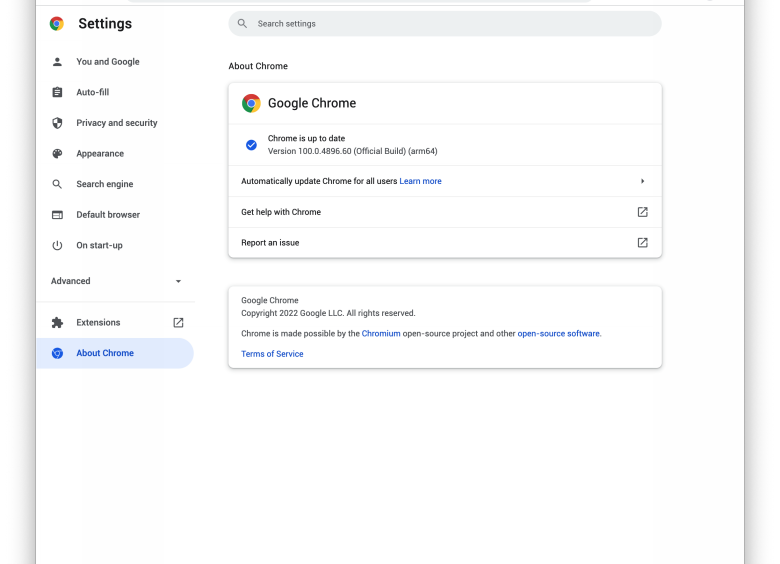Click the Chrome logo next to Settings title
This screenshot has height=564, width=780.
click(57, 24)
